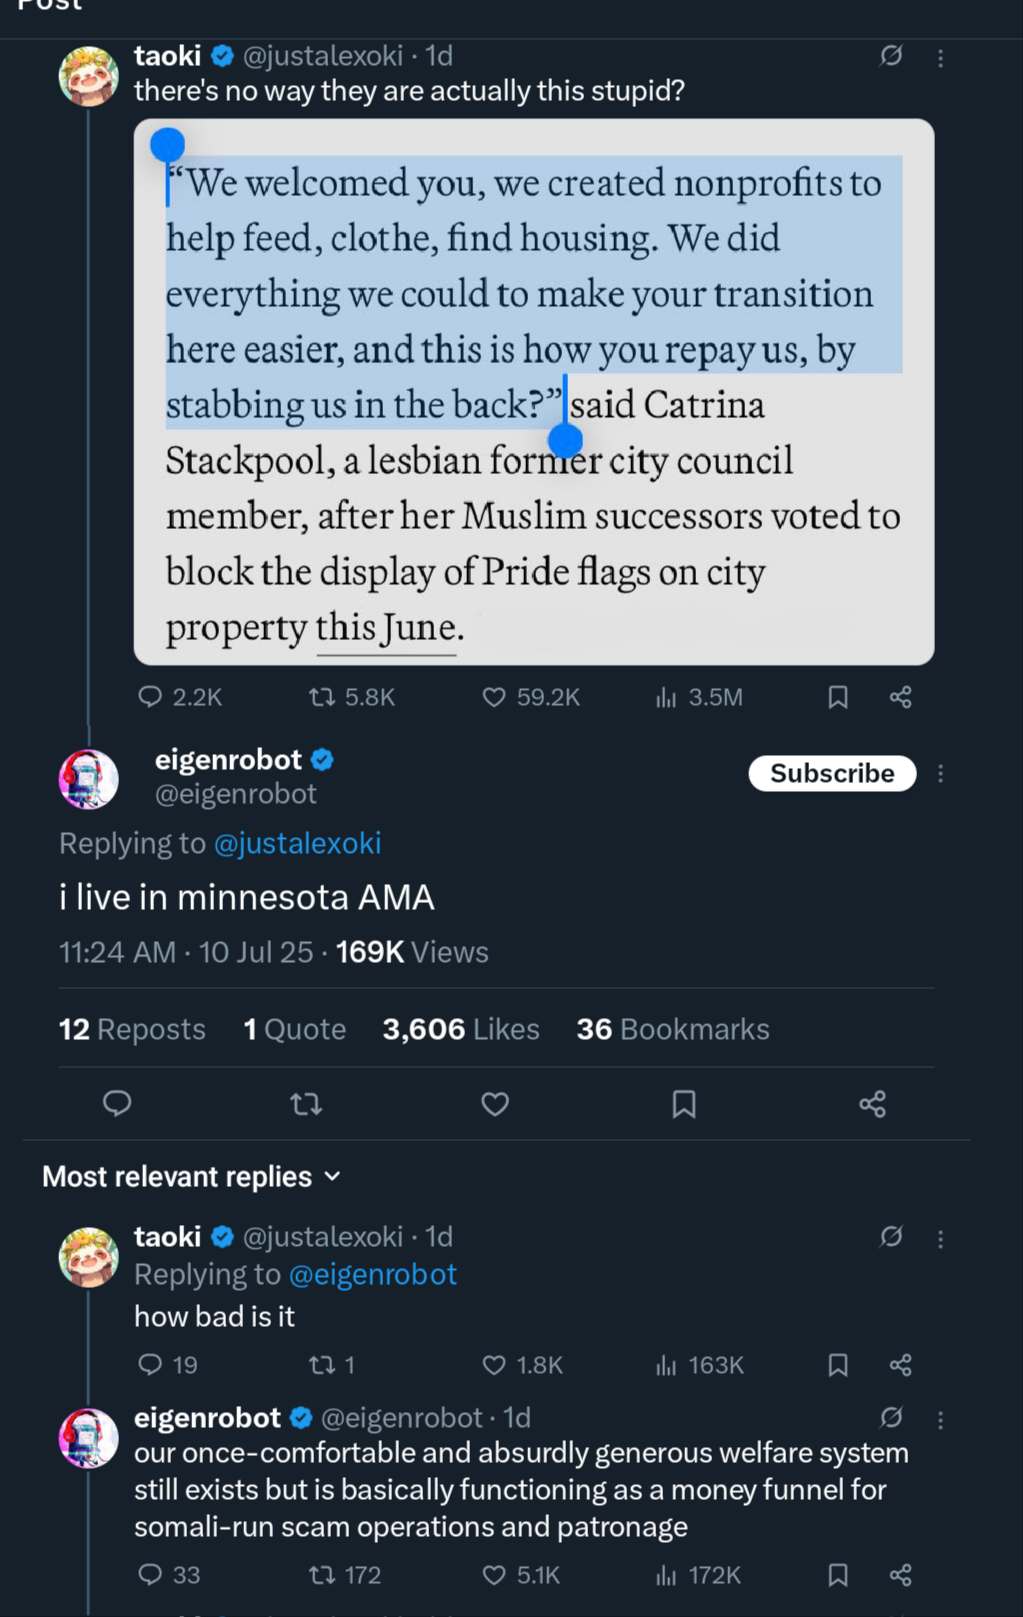View analytics on taoki's 'how bad is it' reply
The height and width of the screenshot is (1617, 1023).
tap(700, 1365)
